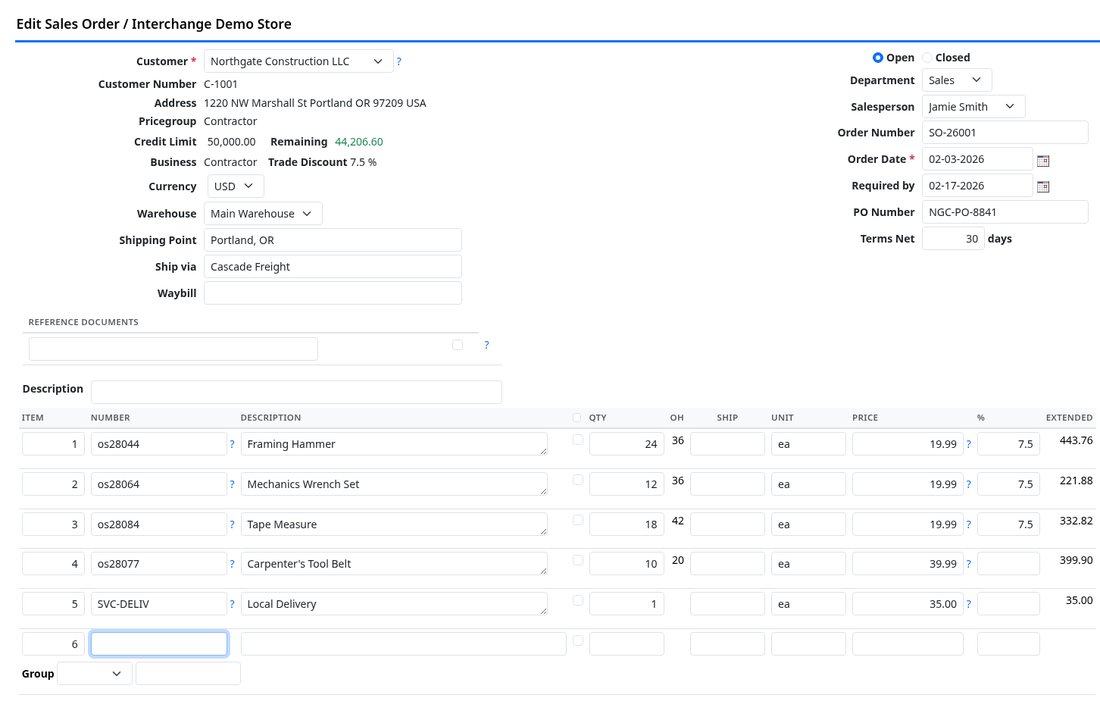The height and width of the screenshot is (720, 1100).
Task: Open the Order Date calendar picker icon
Action: coord(1042,161)
